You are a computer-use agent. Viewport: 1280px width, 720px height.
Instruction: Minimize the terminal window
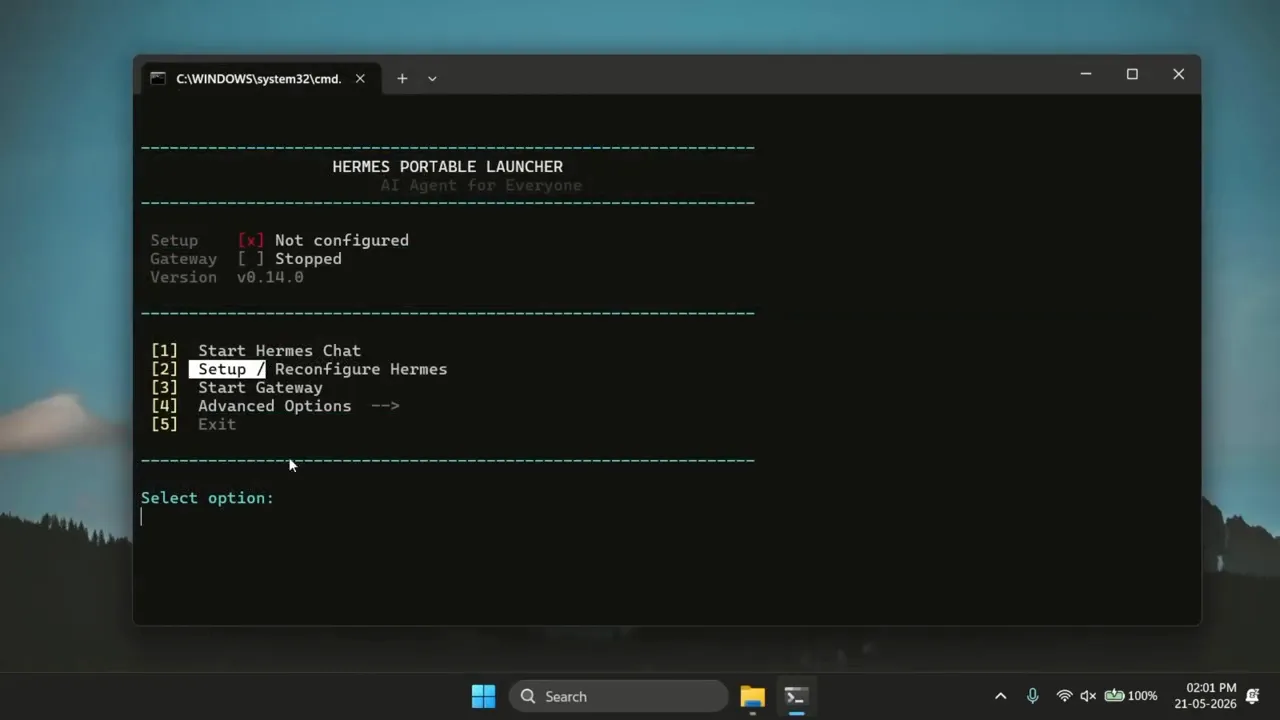tap(1086, 74)
